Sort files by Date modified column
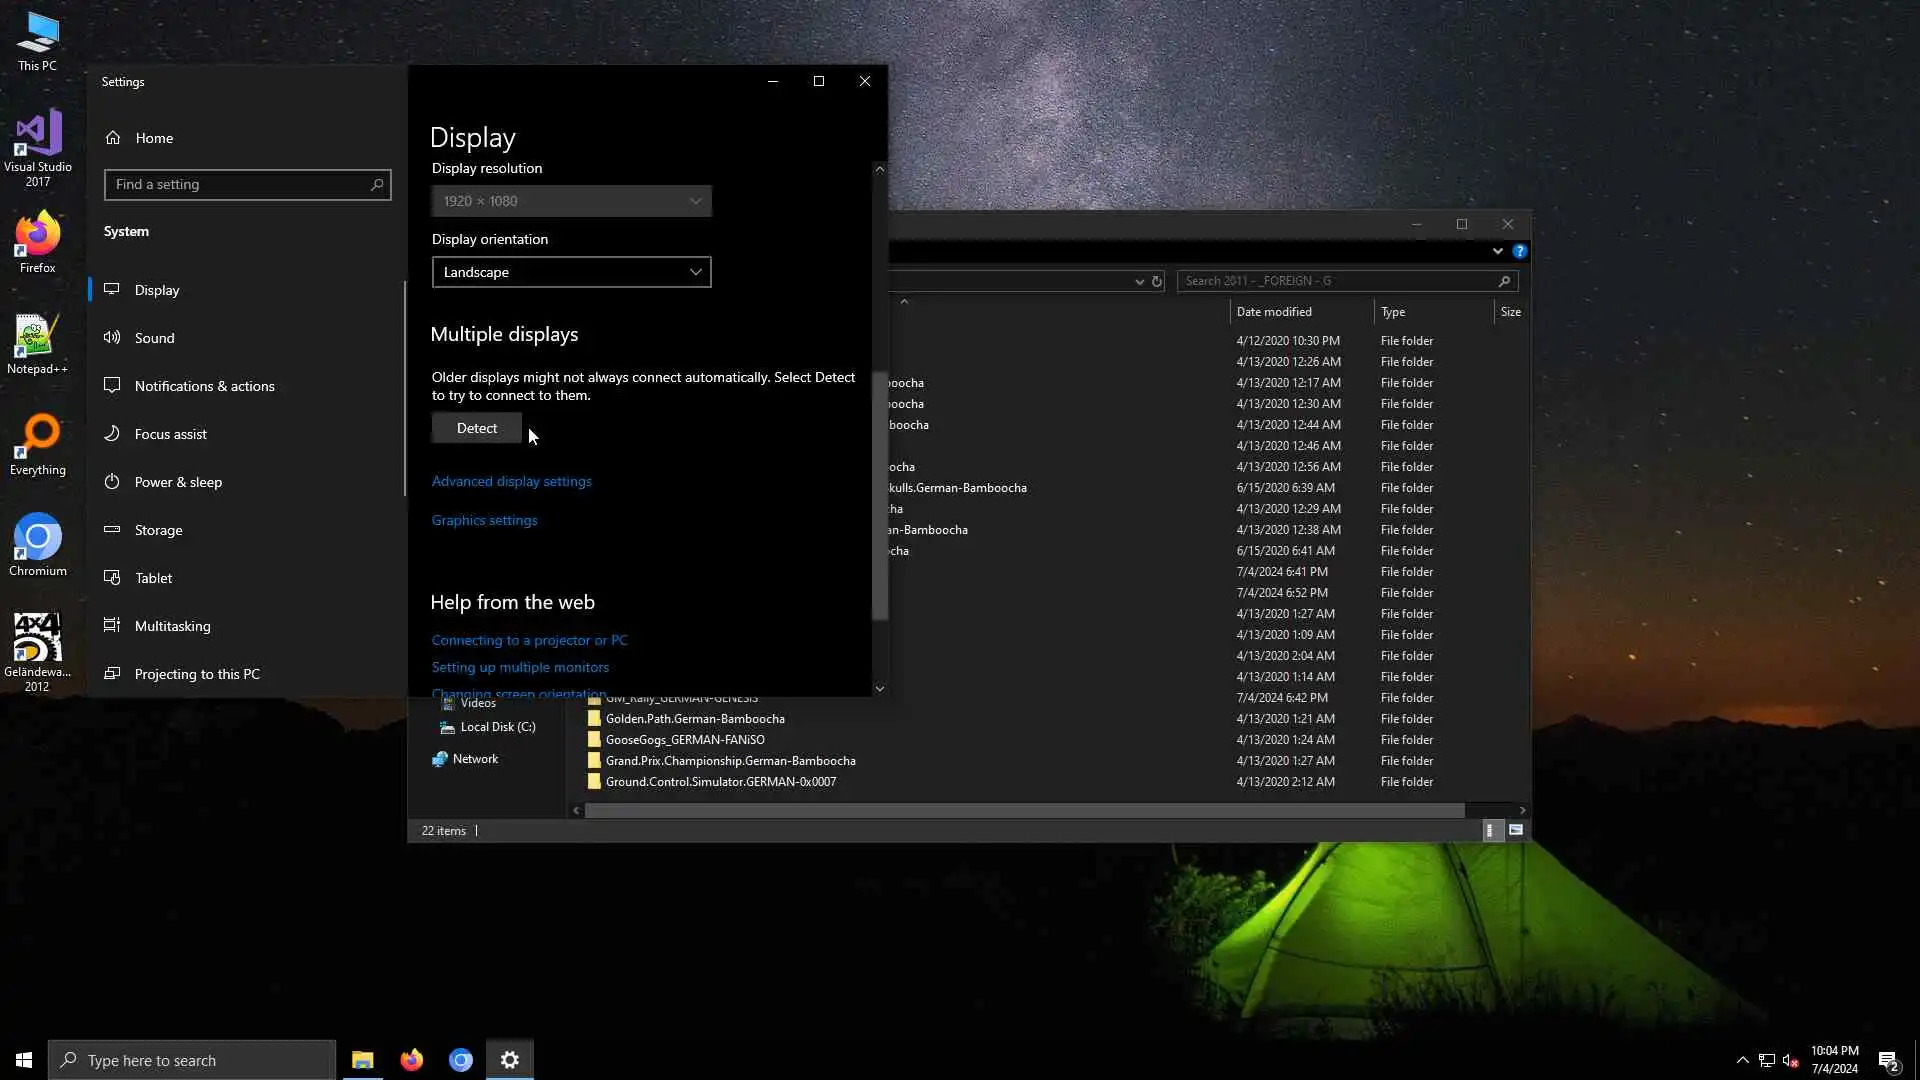The image size is (1920, 1080). (x=1273, y=312)
